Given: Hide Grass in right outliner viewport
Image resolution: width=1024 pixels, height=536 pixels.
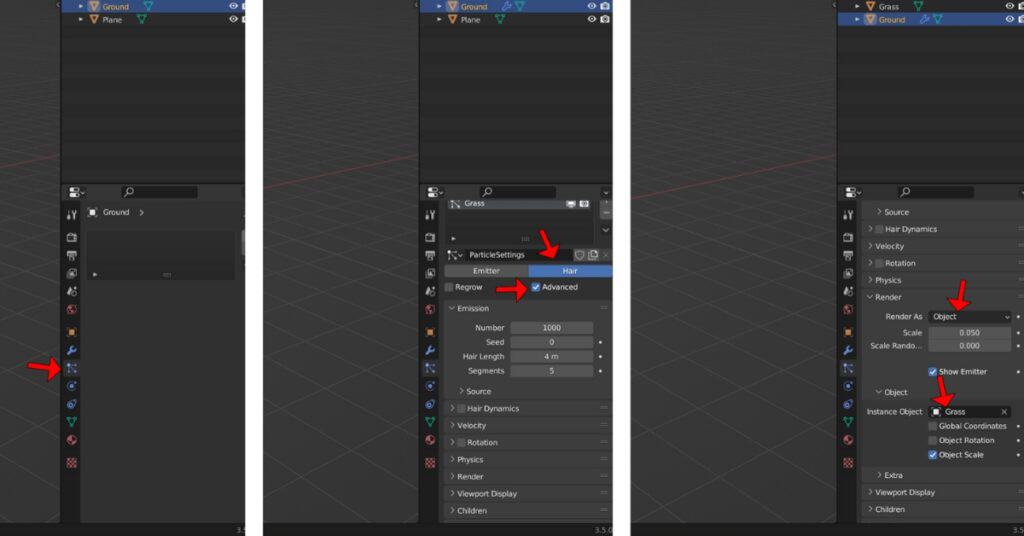Looking at the screenshot, I should pos(1010,6).
